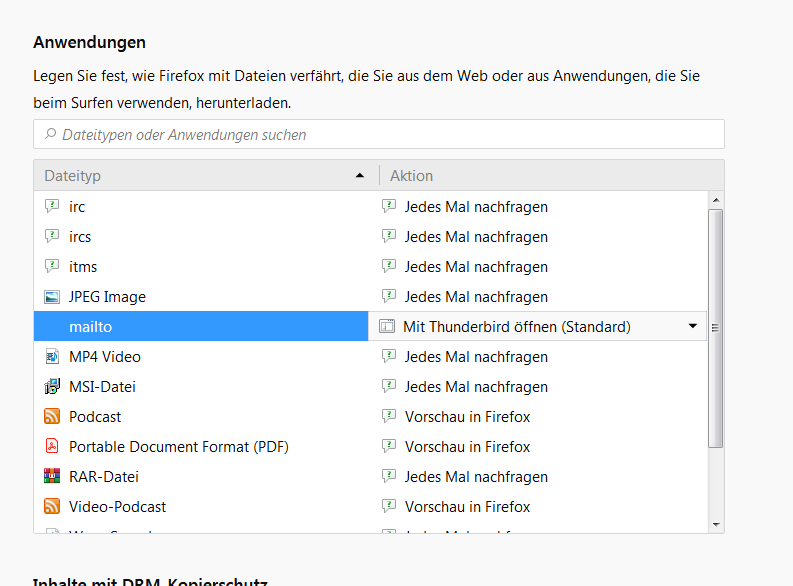Viewport: 793px width, 586px height.
Task: Click the action icon in ircs row
Action: point(388,236)
